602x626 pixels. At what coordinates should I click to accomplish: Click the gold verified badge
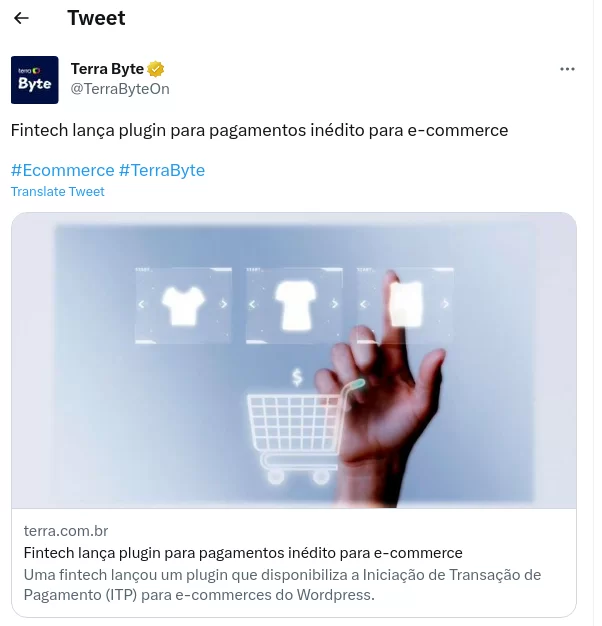(156, 69)
